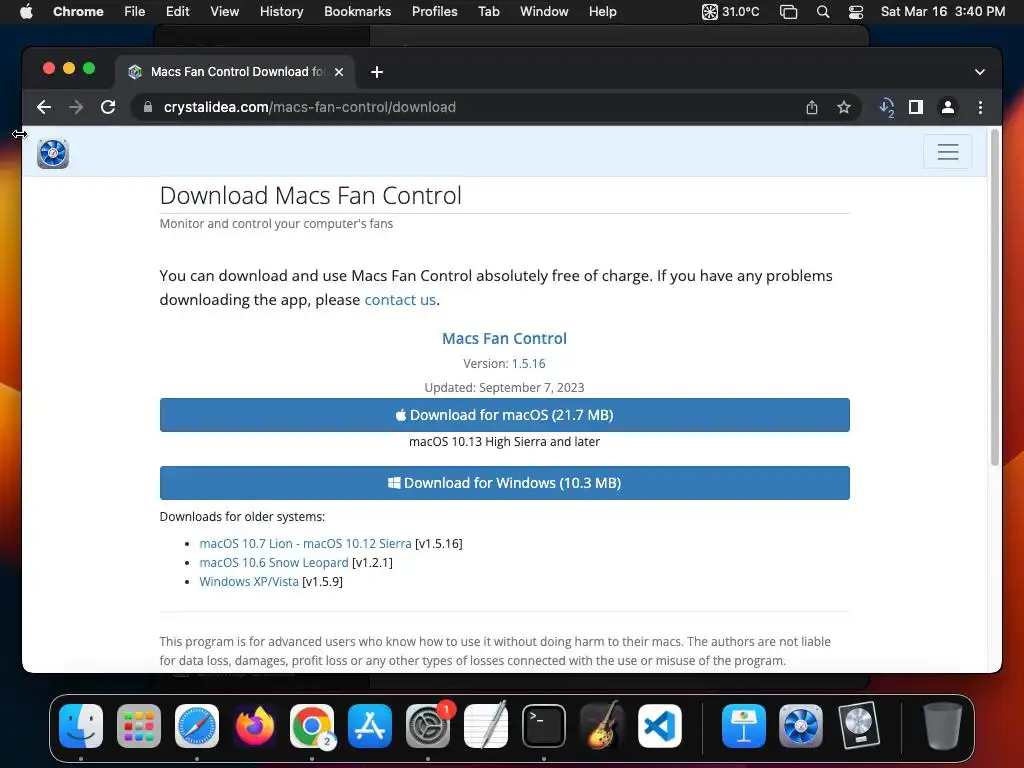1024x768 pixels.
Task: Open Chrome profile avatar menu
Action: pos(948,107)
